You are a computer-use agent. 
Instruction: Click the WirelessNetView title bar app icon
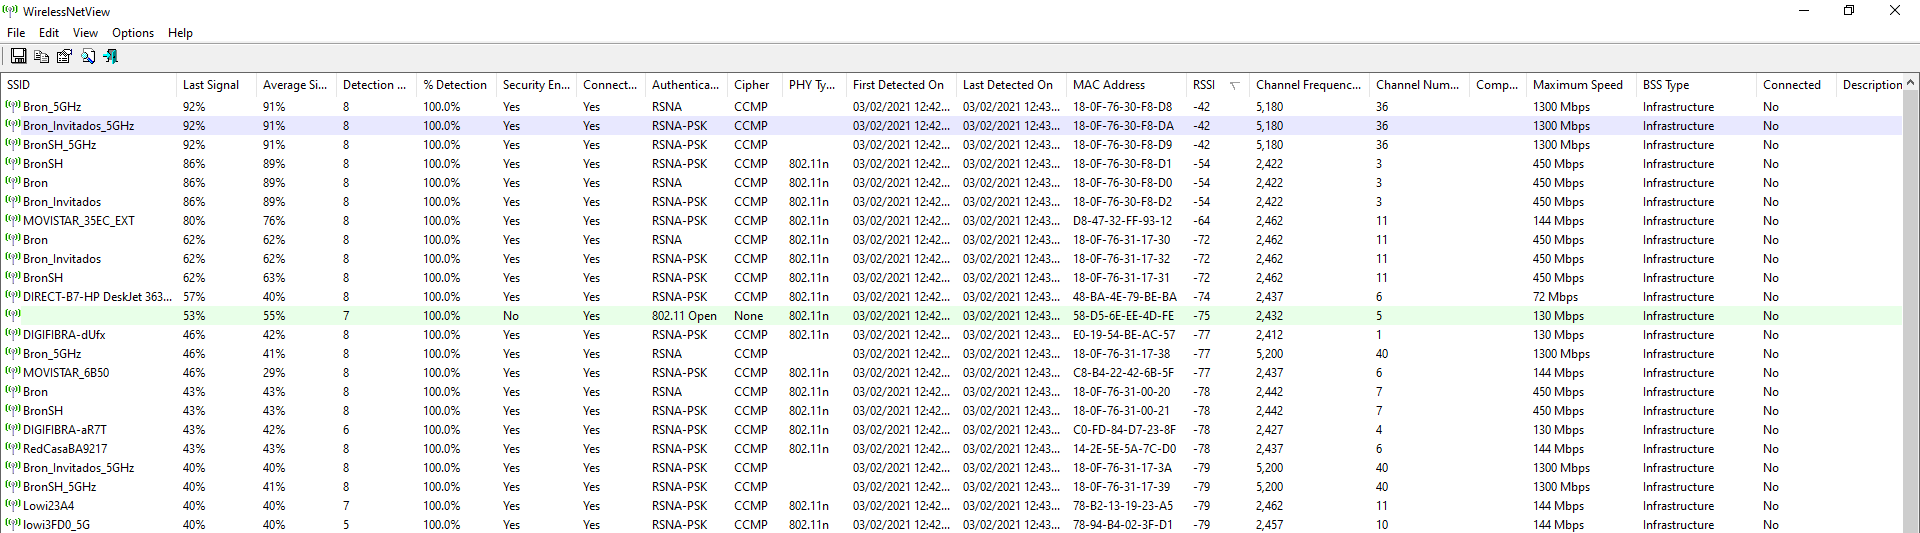tap(11, 11)
